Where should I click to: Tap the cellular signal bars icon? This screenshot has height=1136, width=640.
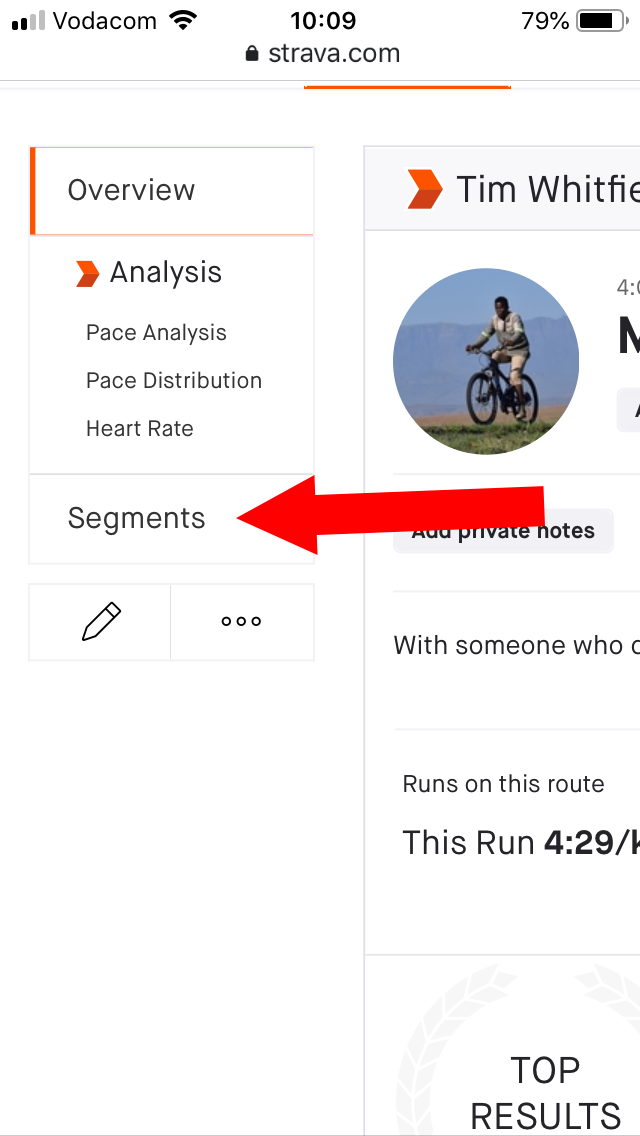[x=29, y=22]
